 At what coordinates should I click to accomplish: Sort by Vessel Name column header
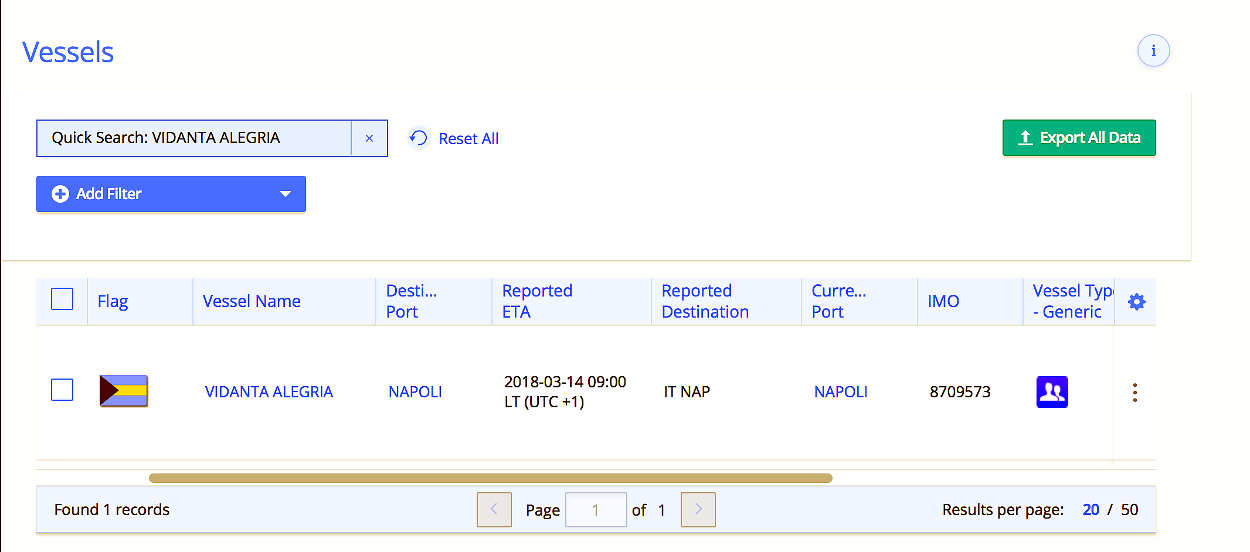[x=251, y=301]
